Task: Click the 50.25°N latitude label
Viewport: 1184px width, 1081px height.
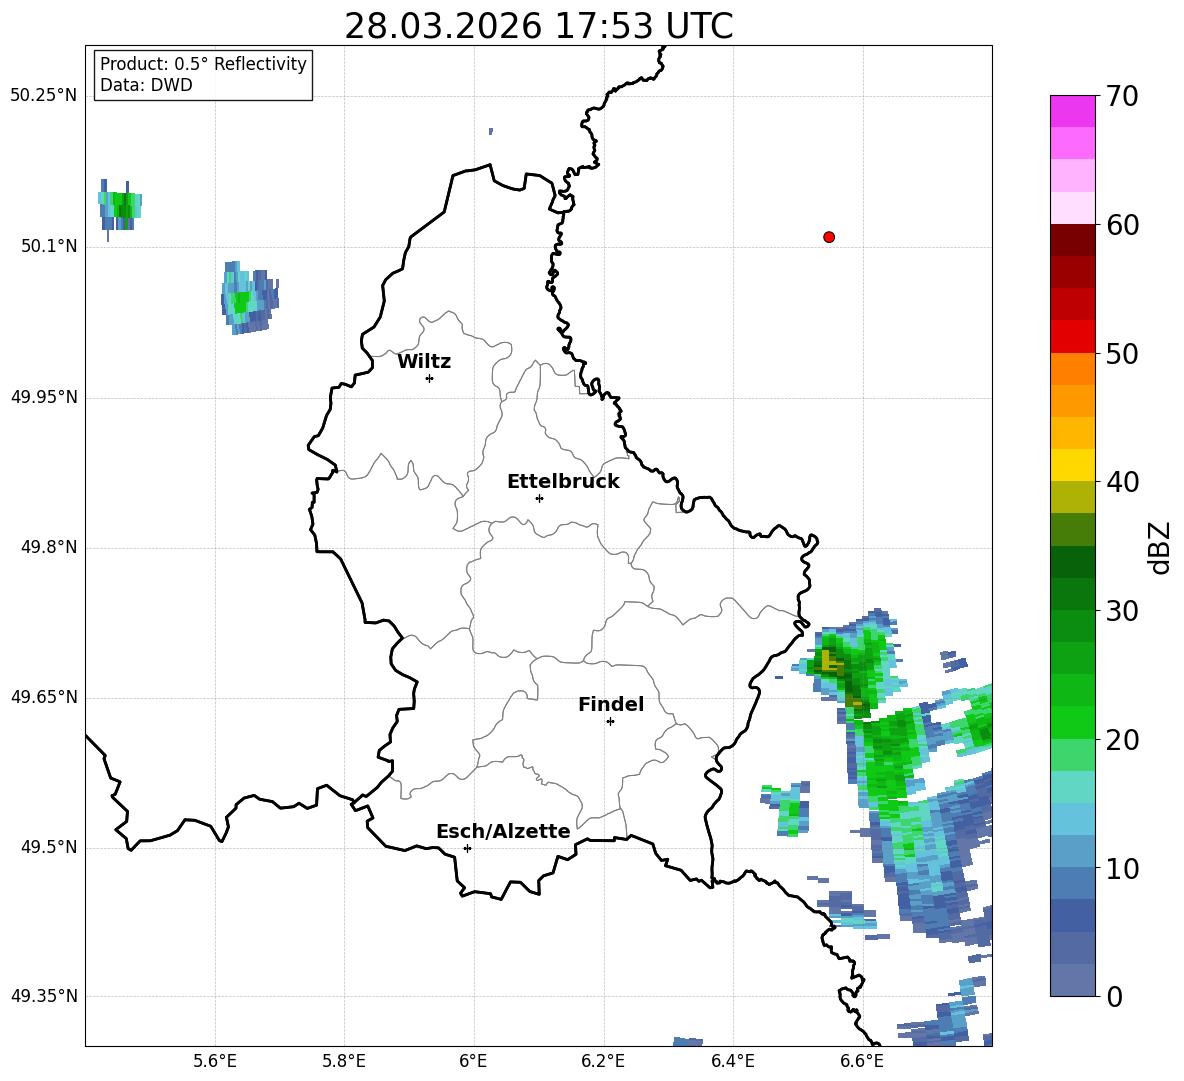Action: [43, 96]
